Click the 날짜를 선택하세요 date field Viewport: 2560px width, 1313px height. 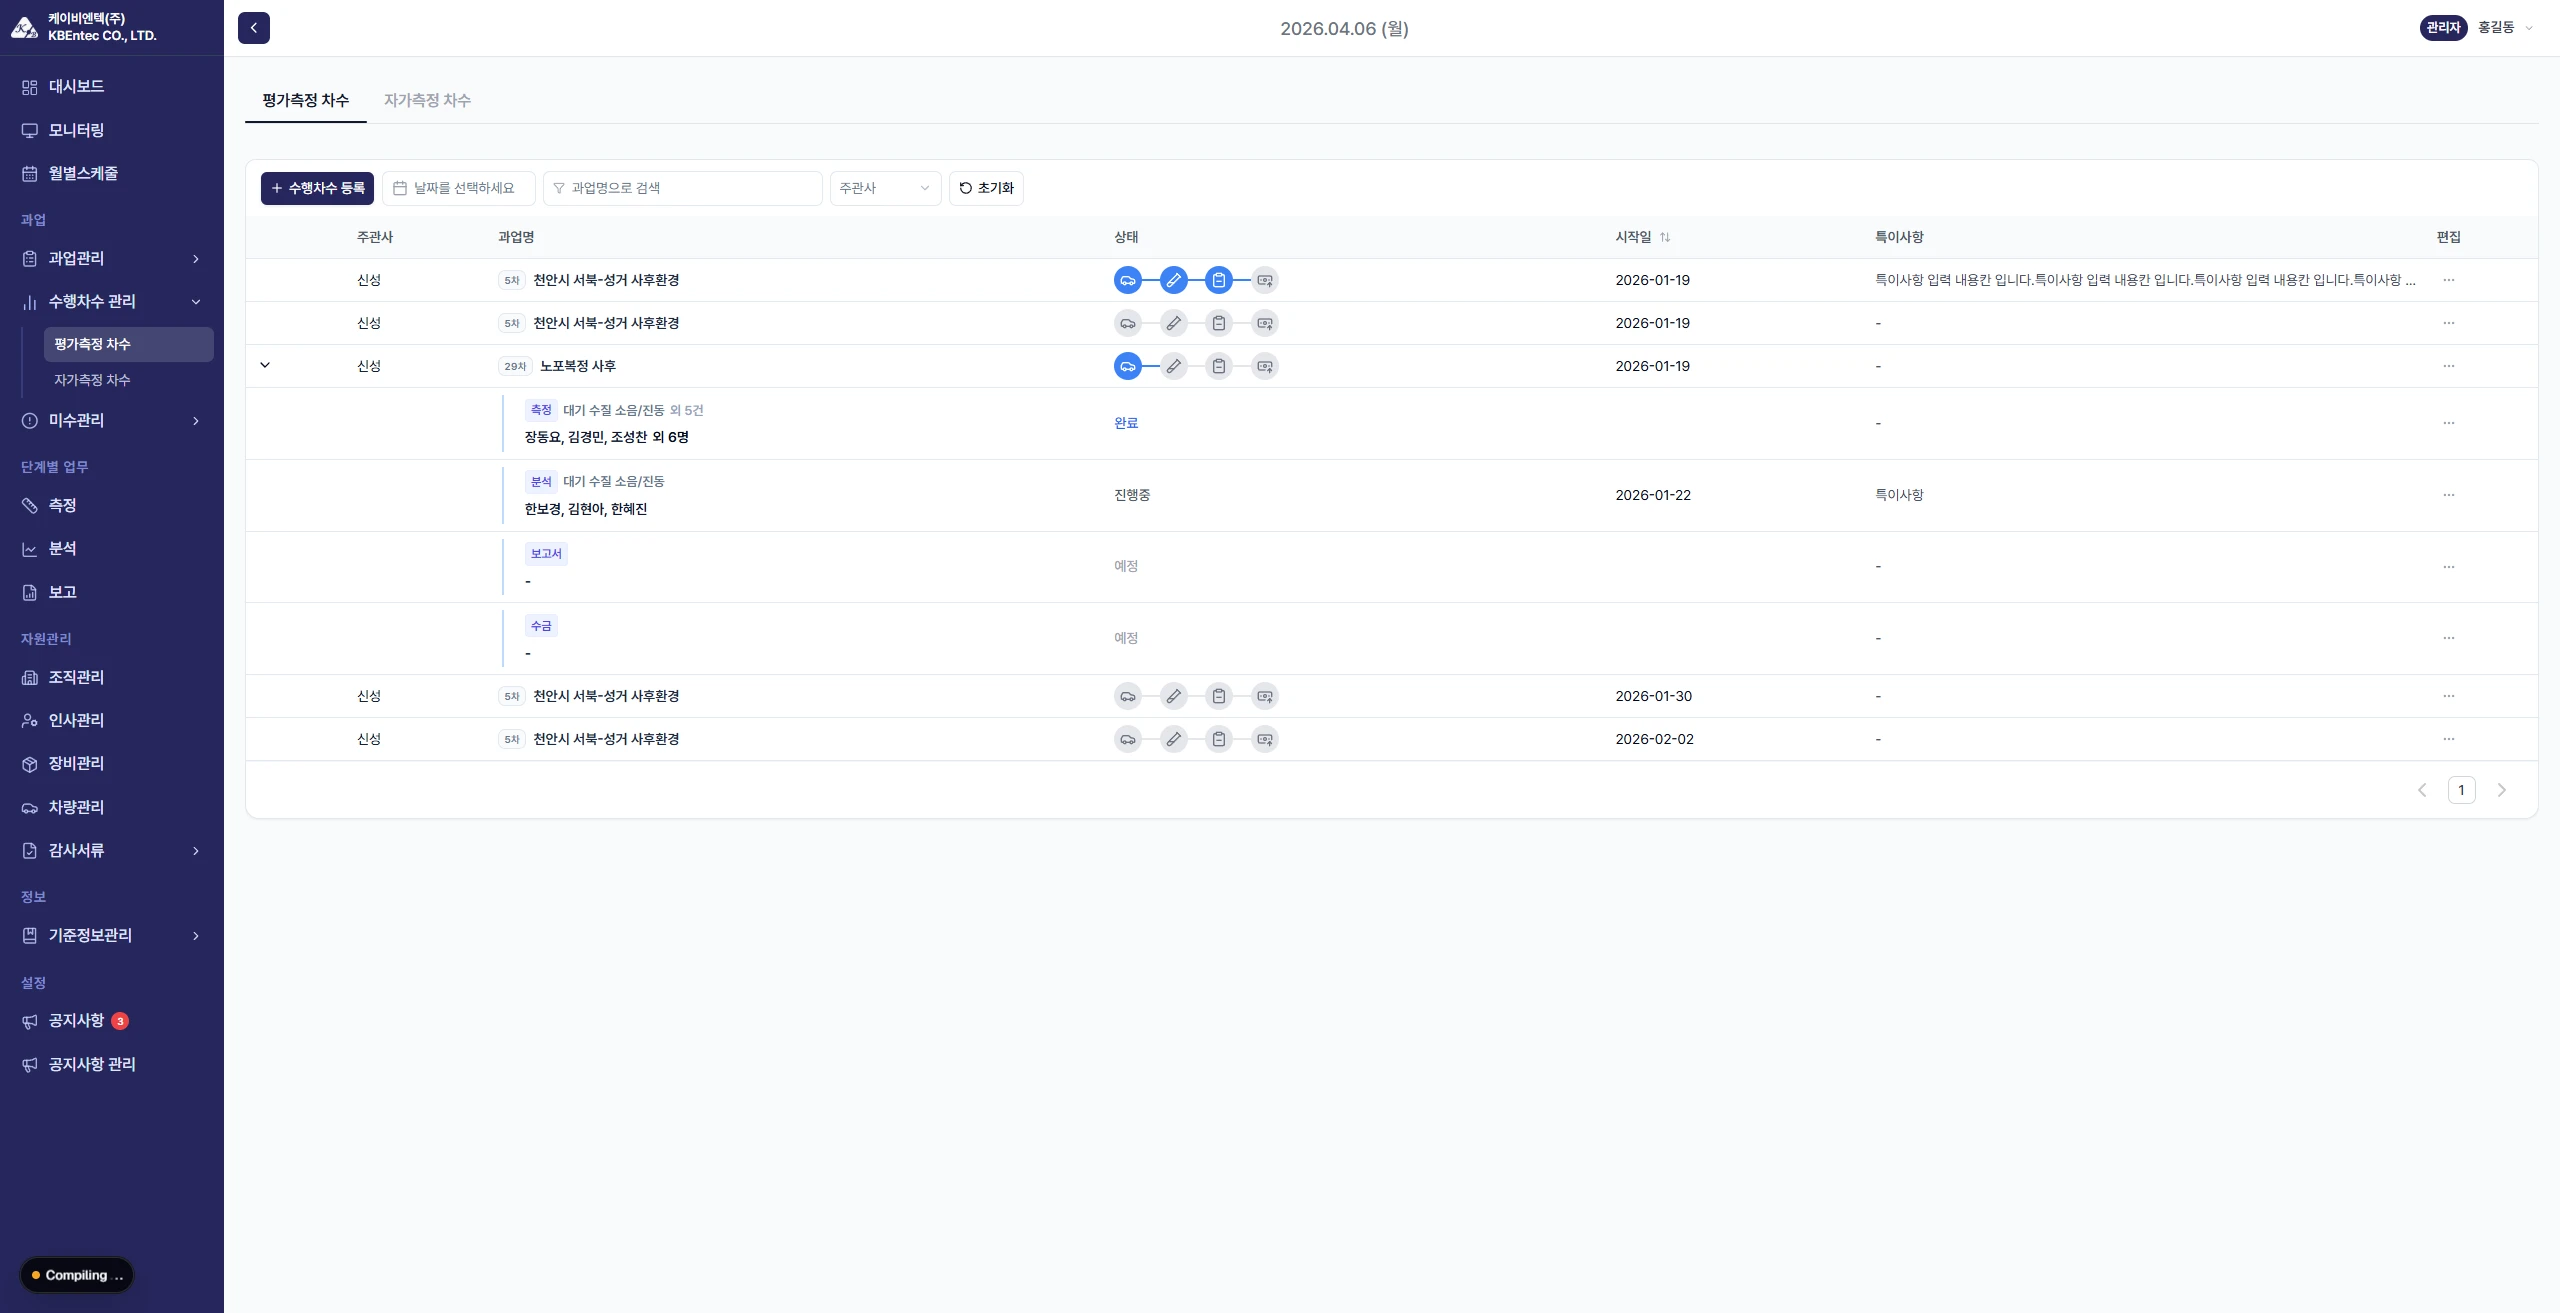(459, 188)
